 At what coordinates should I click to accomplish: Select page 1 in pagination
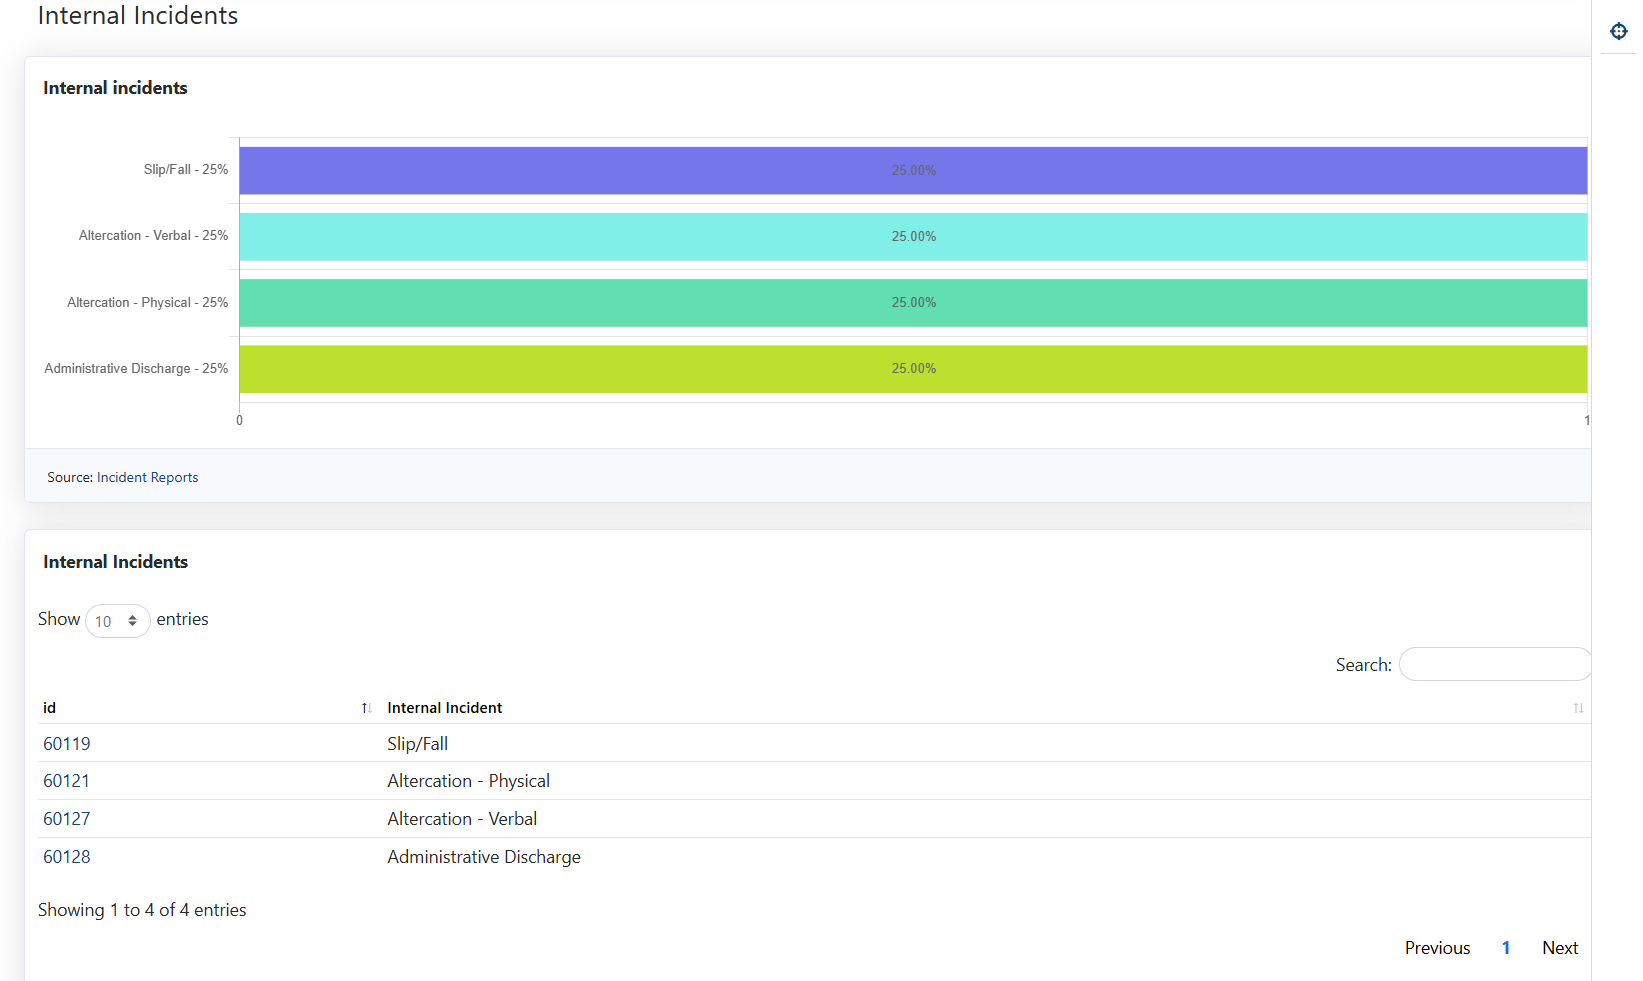[1505, 948]
